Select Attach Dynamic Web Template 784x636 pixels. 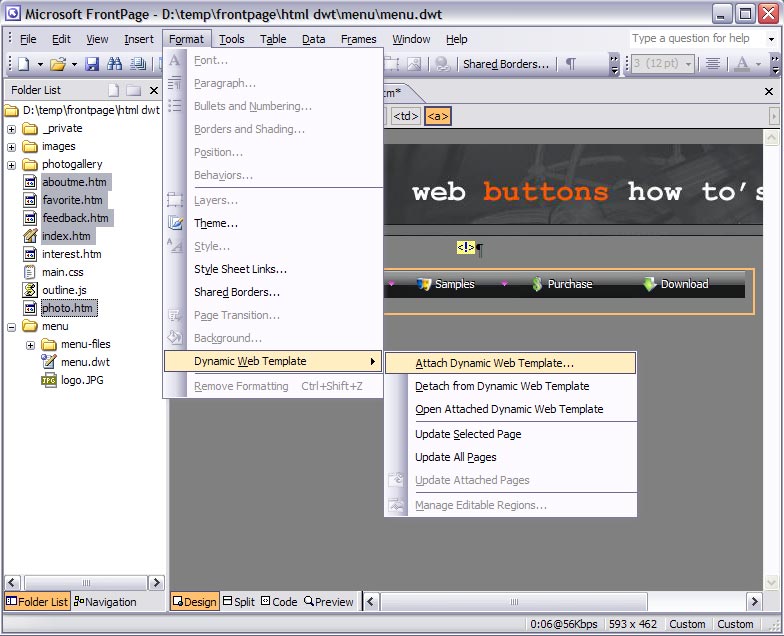tap(510, 363)
